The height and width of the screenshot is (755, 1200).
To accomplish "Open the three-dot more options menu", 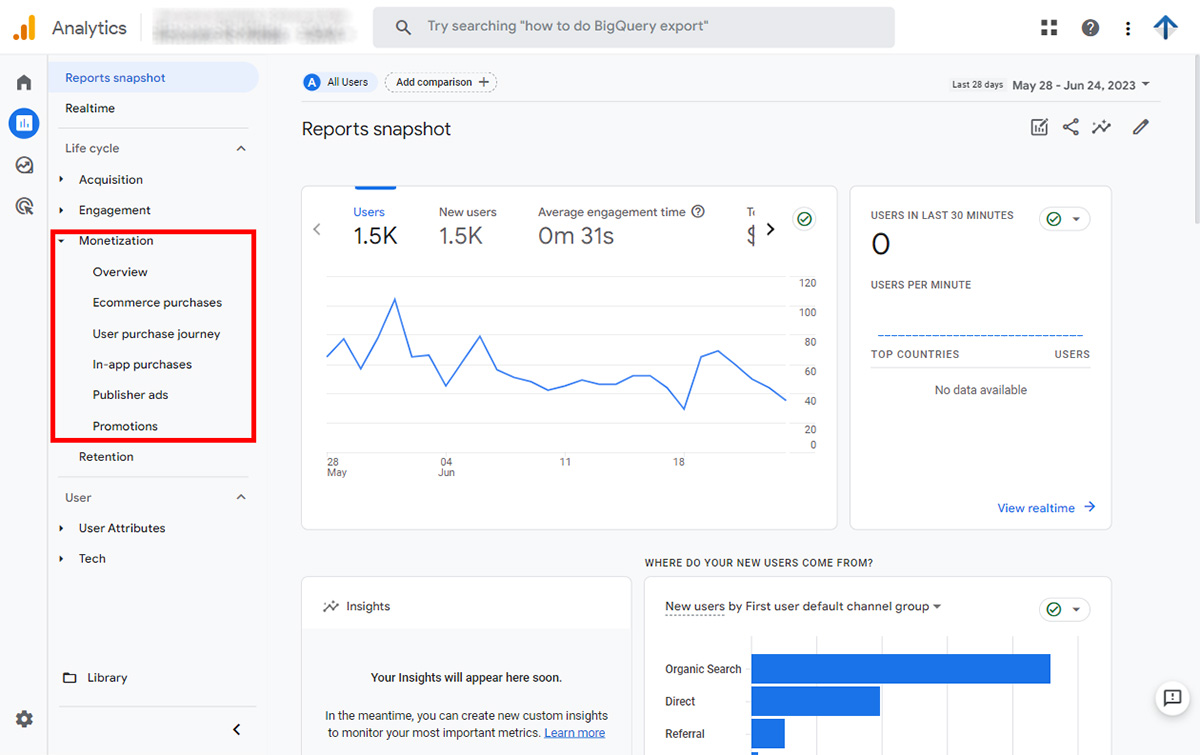I will pyautogui.click(x=1128, y=28).
